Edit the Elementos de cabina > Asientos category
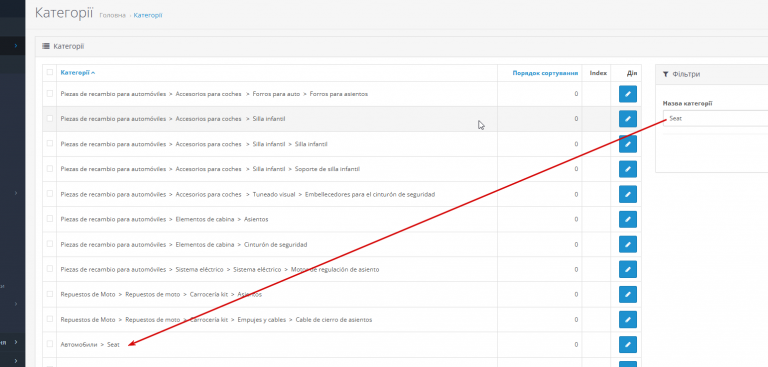The image size is (768, 367). pos(627,219)
